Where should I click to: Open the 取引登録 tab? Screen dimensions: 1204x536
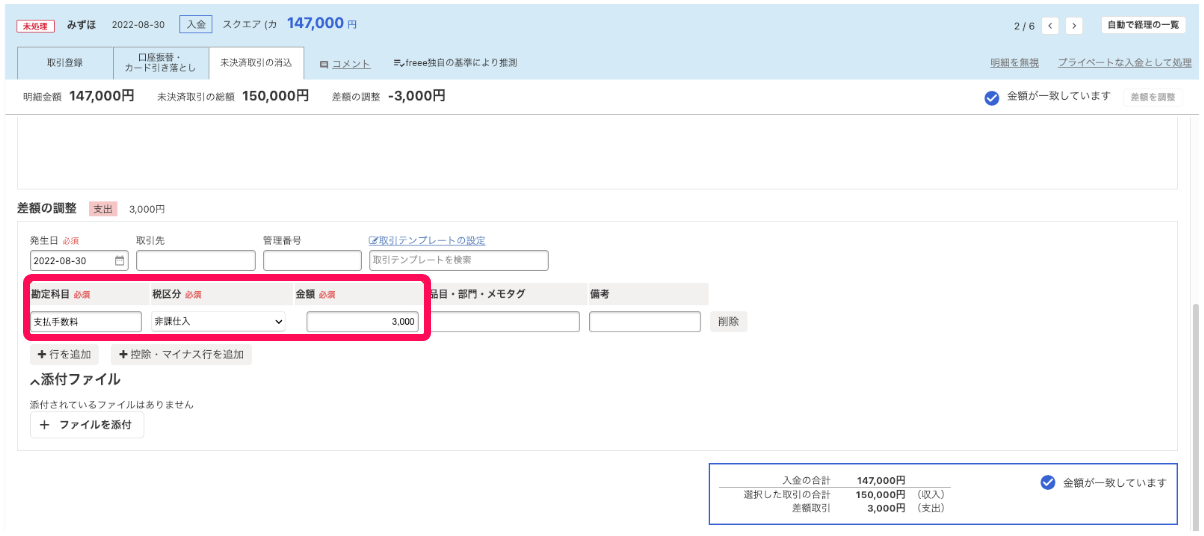(x=65, y=63)
